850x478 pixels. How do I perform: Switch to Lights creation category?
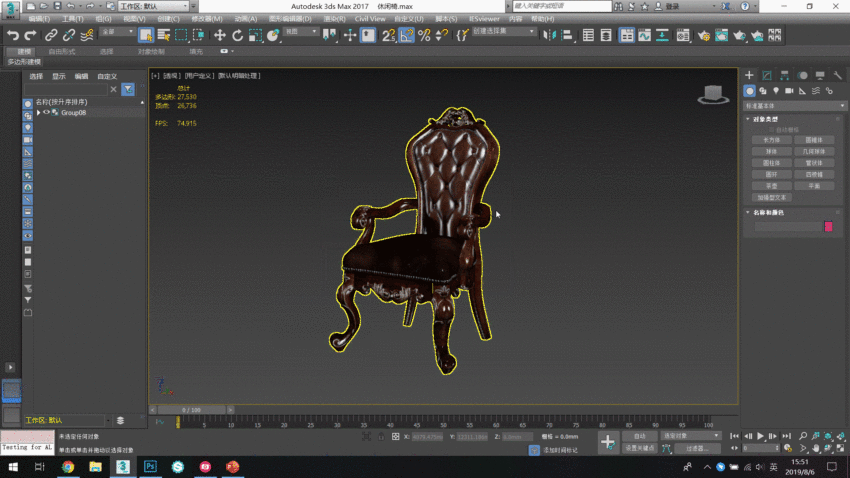[777, 91]
